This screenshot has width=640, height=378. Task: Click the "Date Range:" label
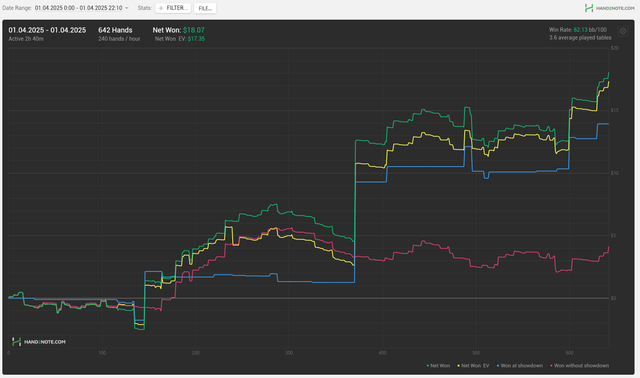tap(17, 8)
